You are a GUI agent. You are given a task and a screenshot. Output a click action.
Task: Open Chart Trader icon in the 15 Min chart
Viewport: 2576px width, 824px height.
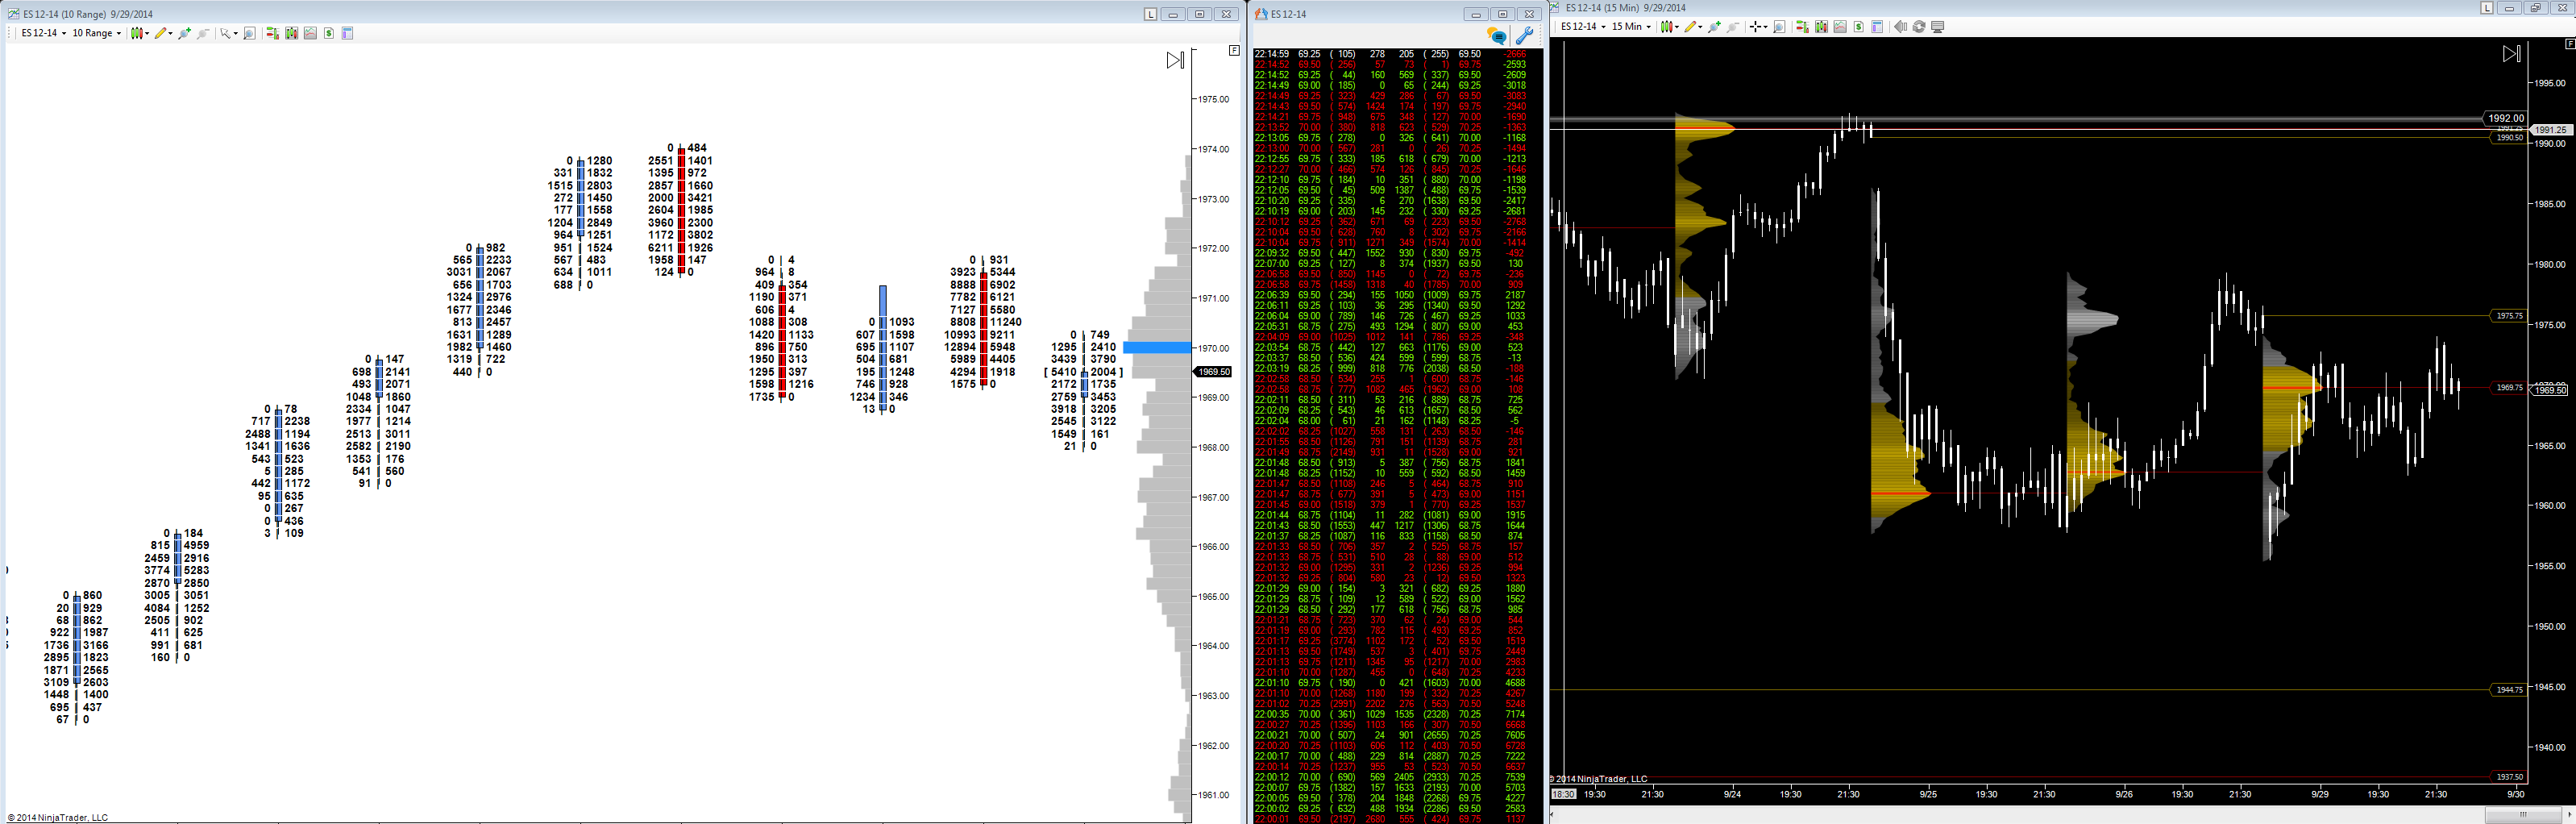[x=1802, y=27]
